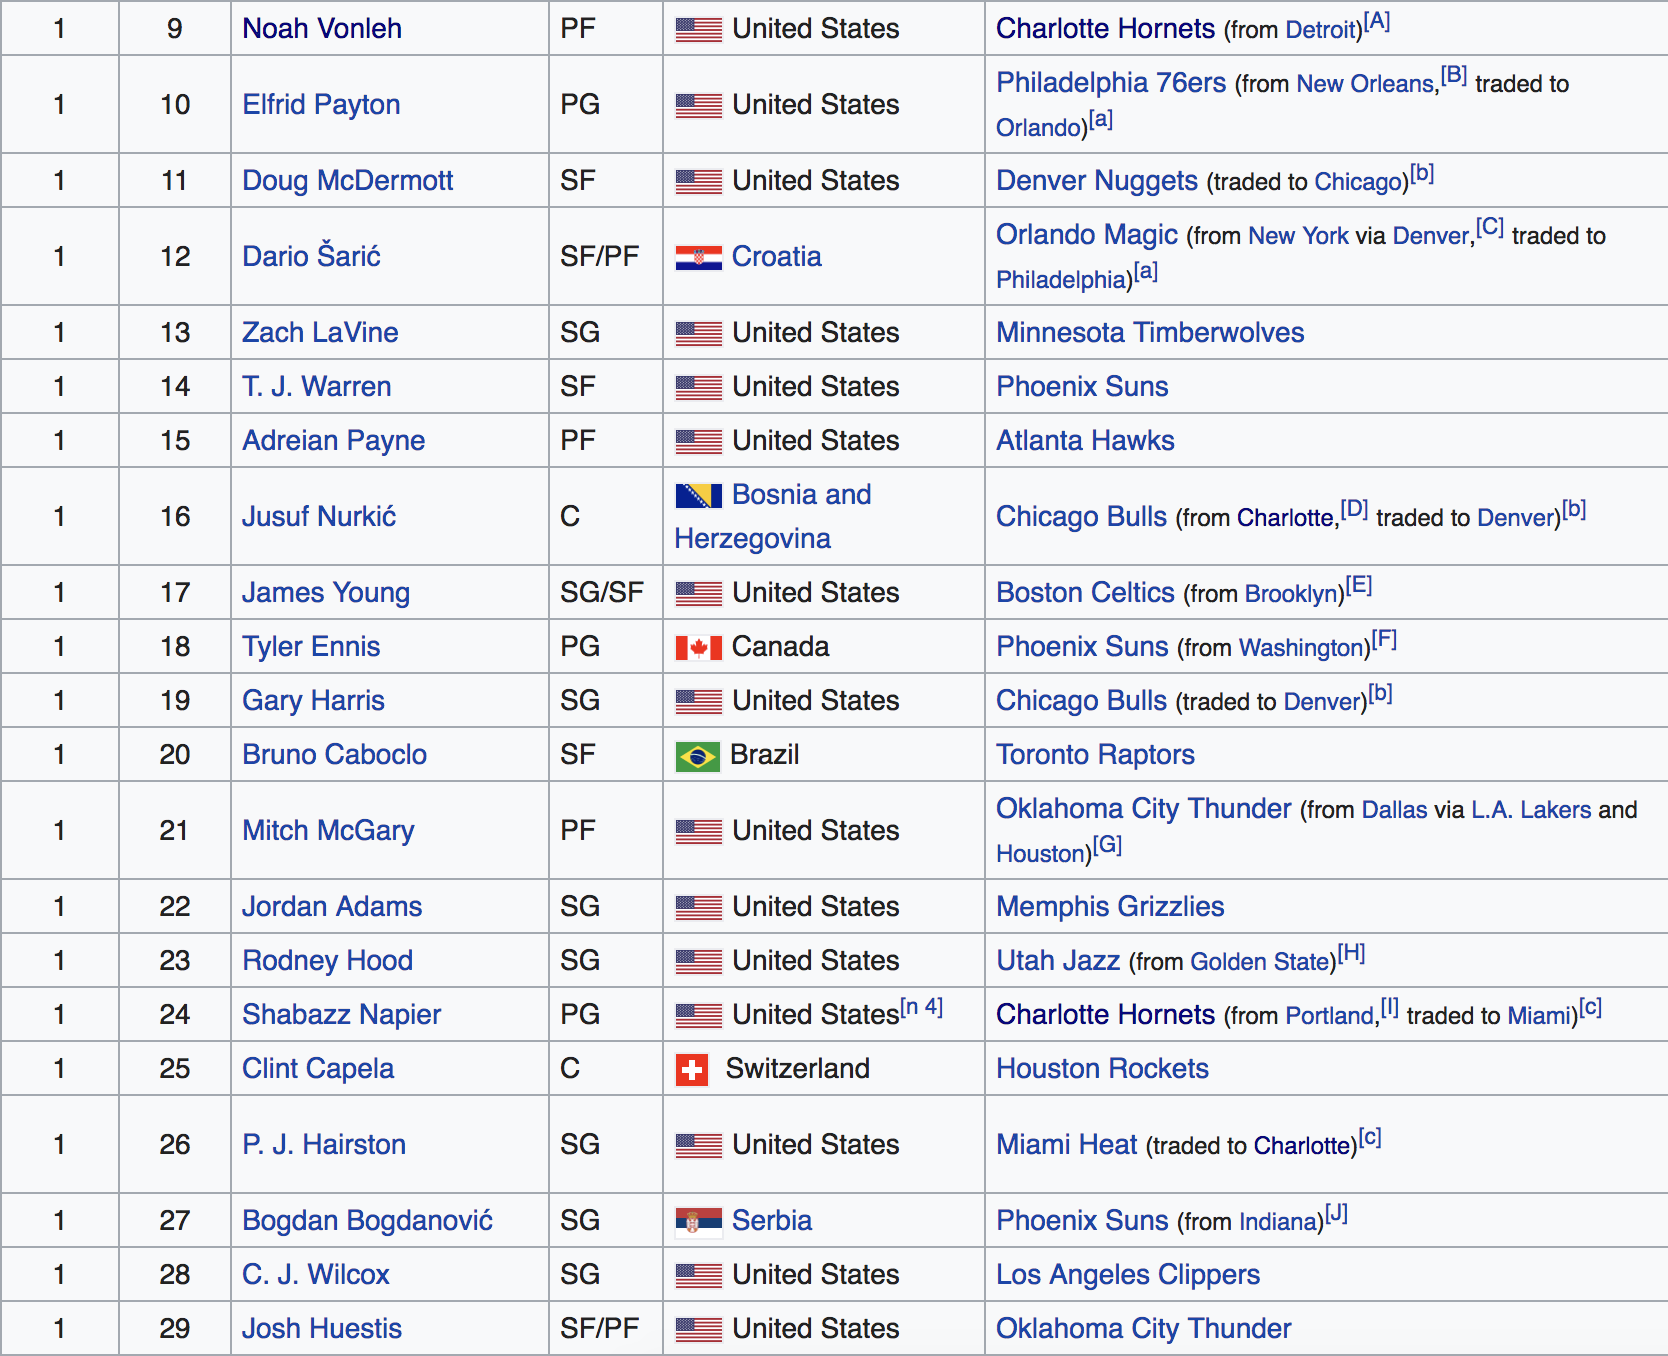
Task: Open Jusuf Nurkić player link
Action: pos(319,516)
